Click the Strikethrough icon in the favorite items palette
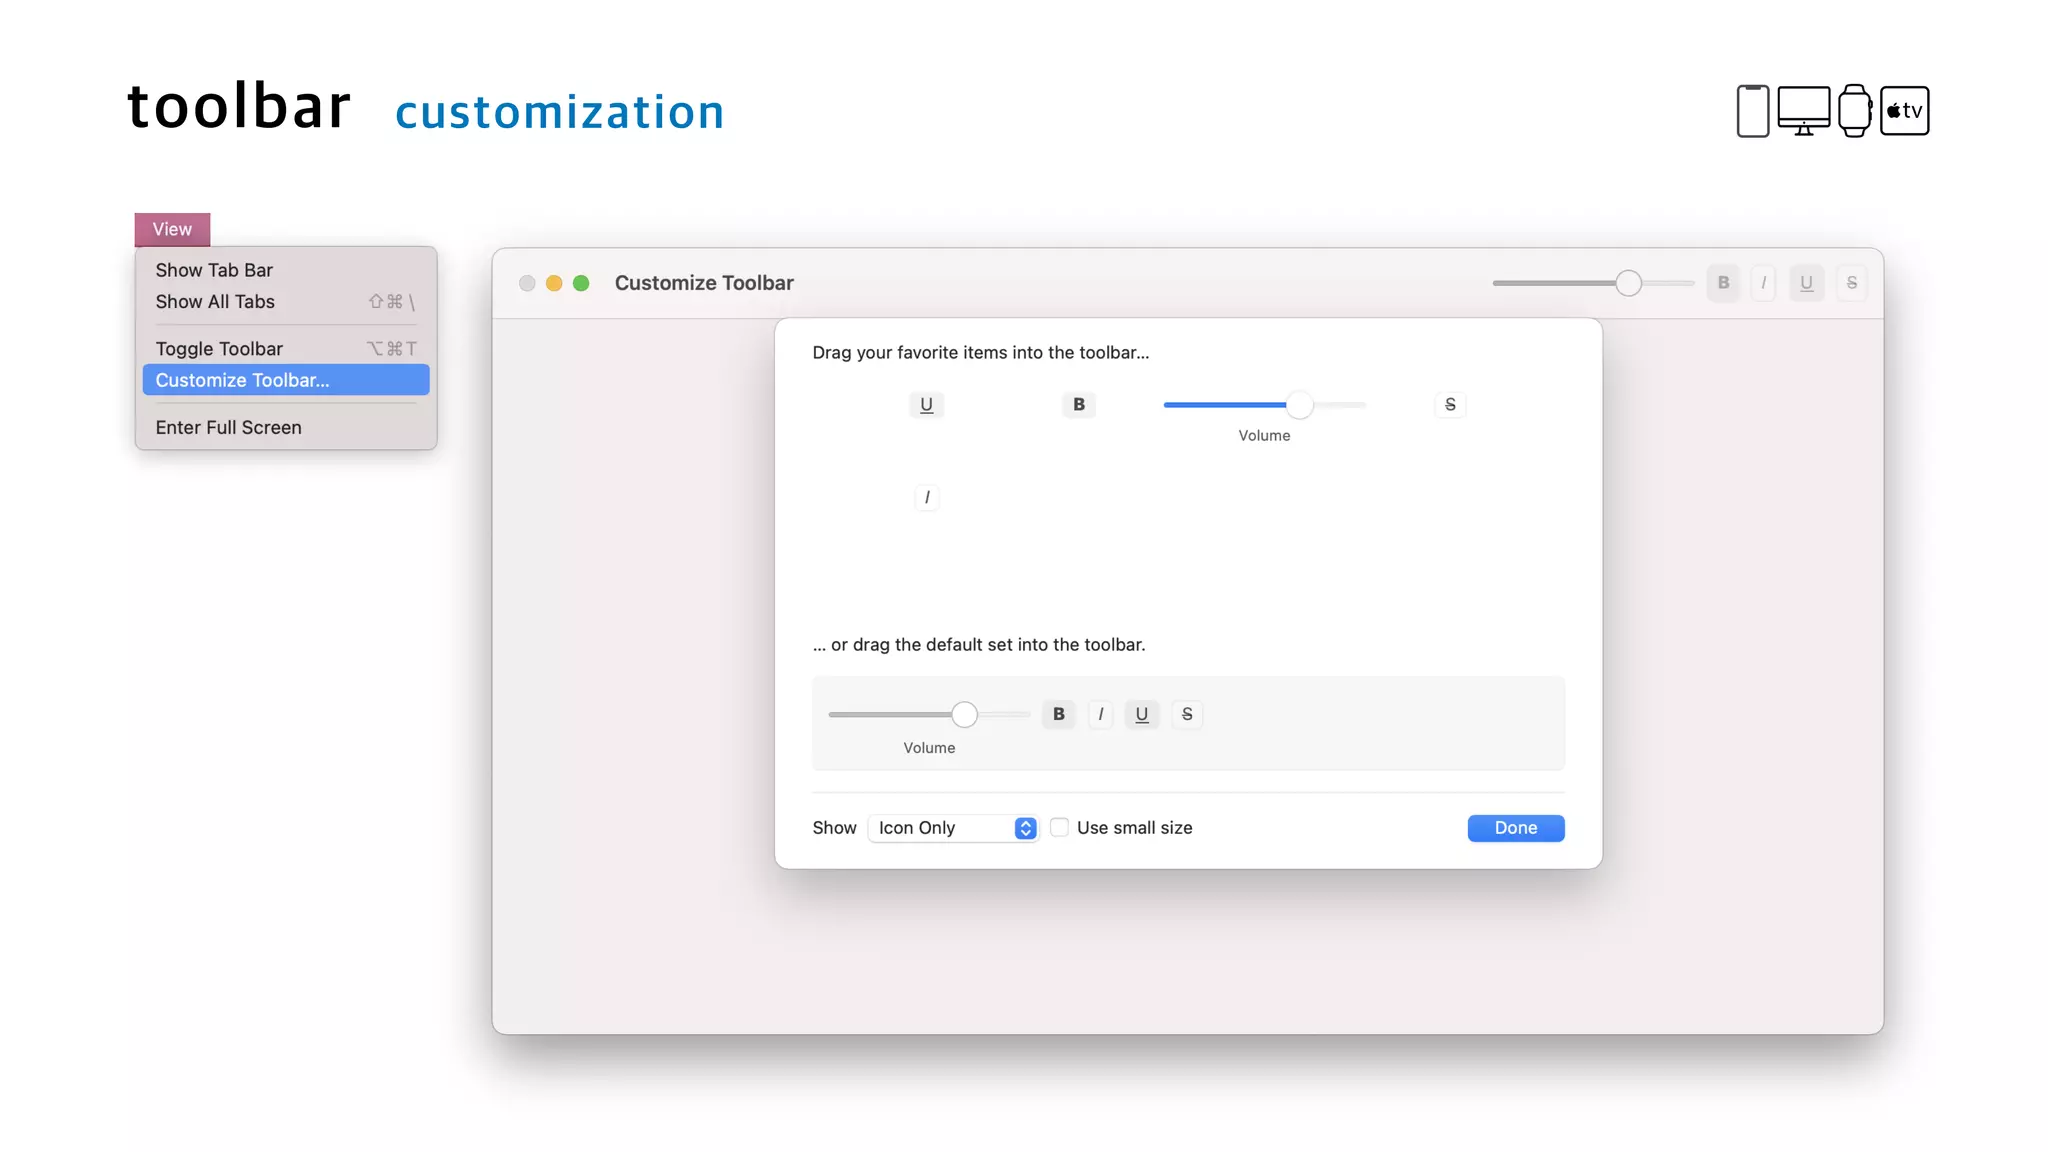 [1450, 405]
